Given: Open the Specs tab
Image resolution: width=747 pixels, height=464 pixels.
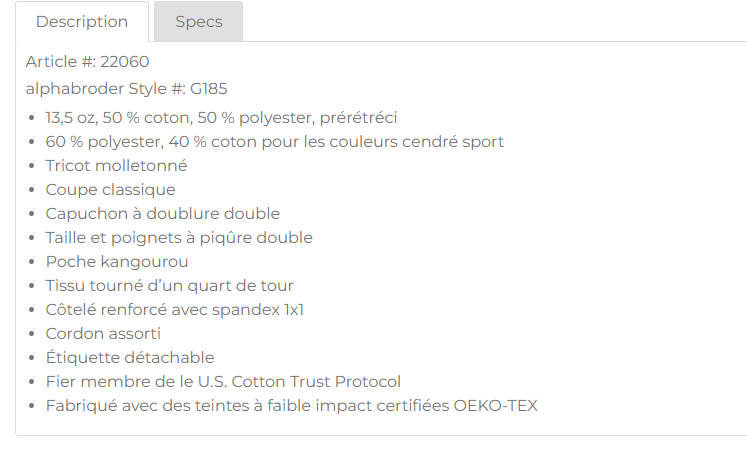Looking at the screenshot, I should (198, 22).
